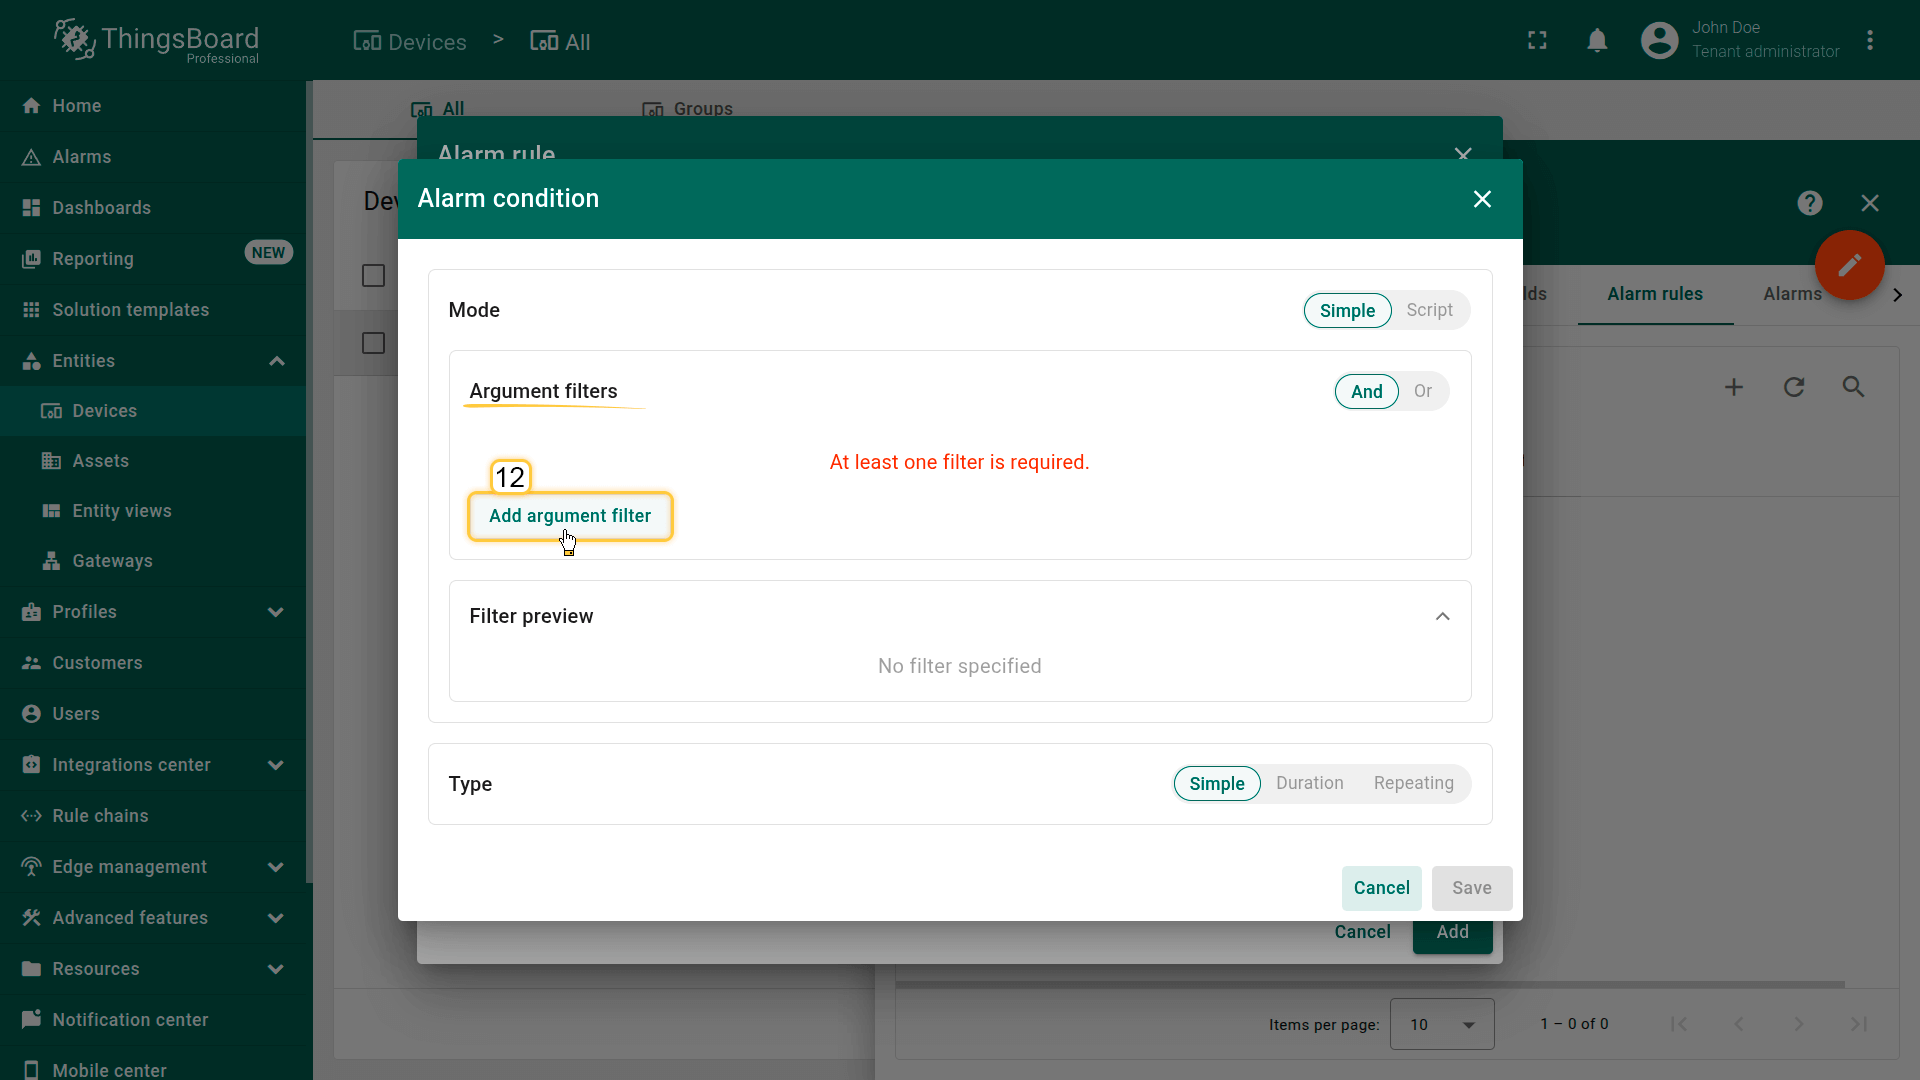The image size is (1920, 1080).
Task: Click Add argument filter button
Action: coord(570,516)
